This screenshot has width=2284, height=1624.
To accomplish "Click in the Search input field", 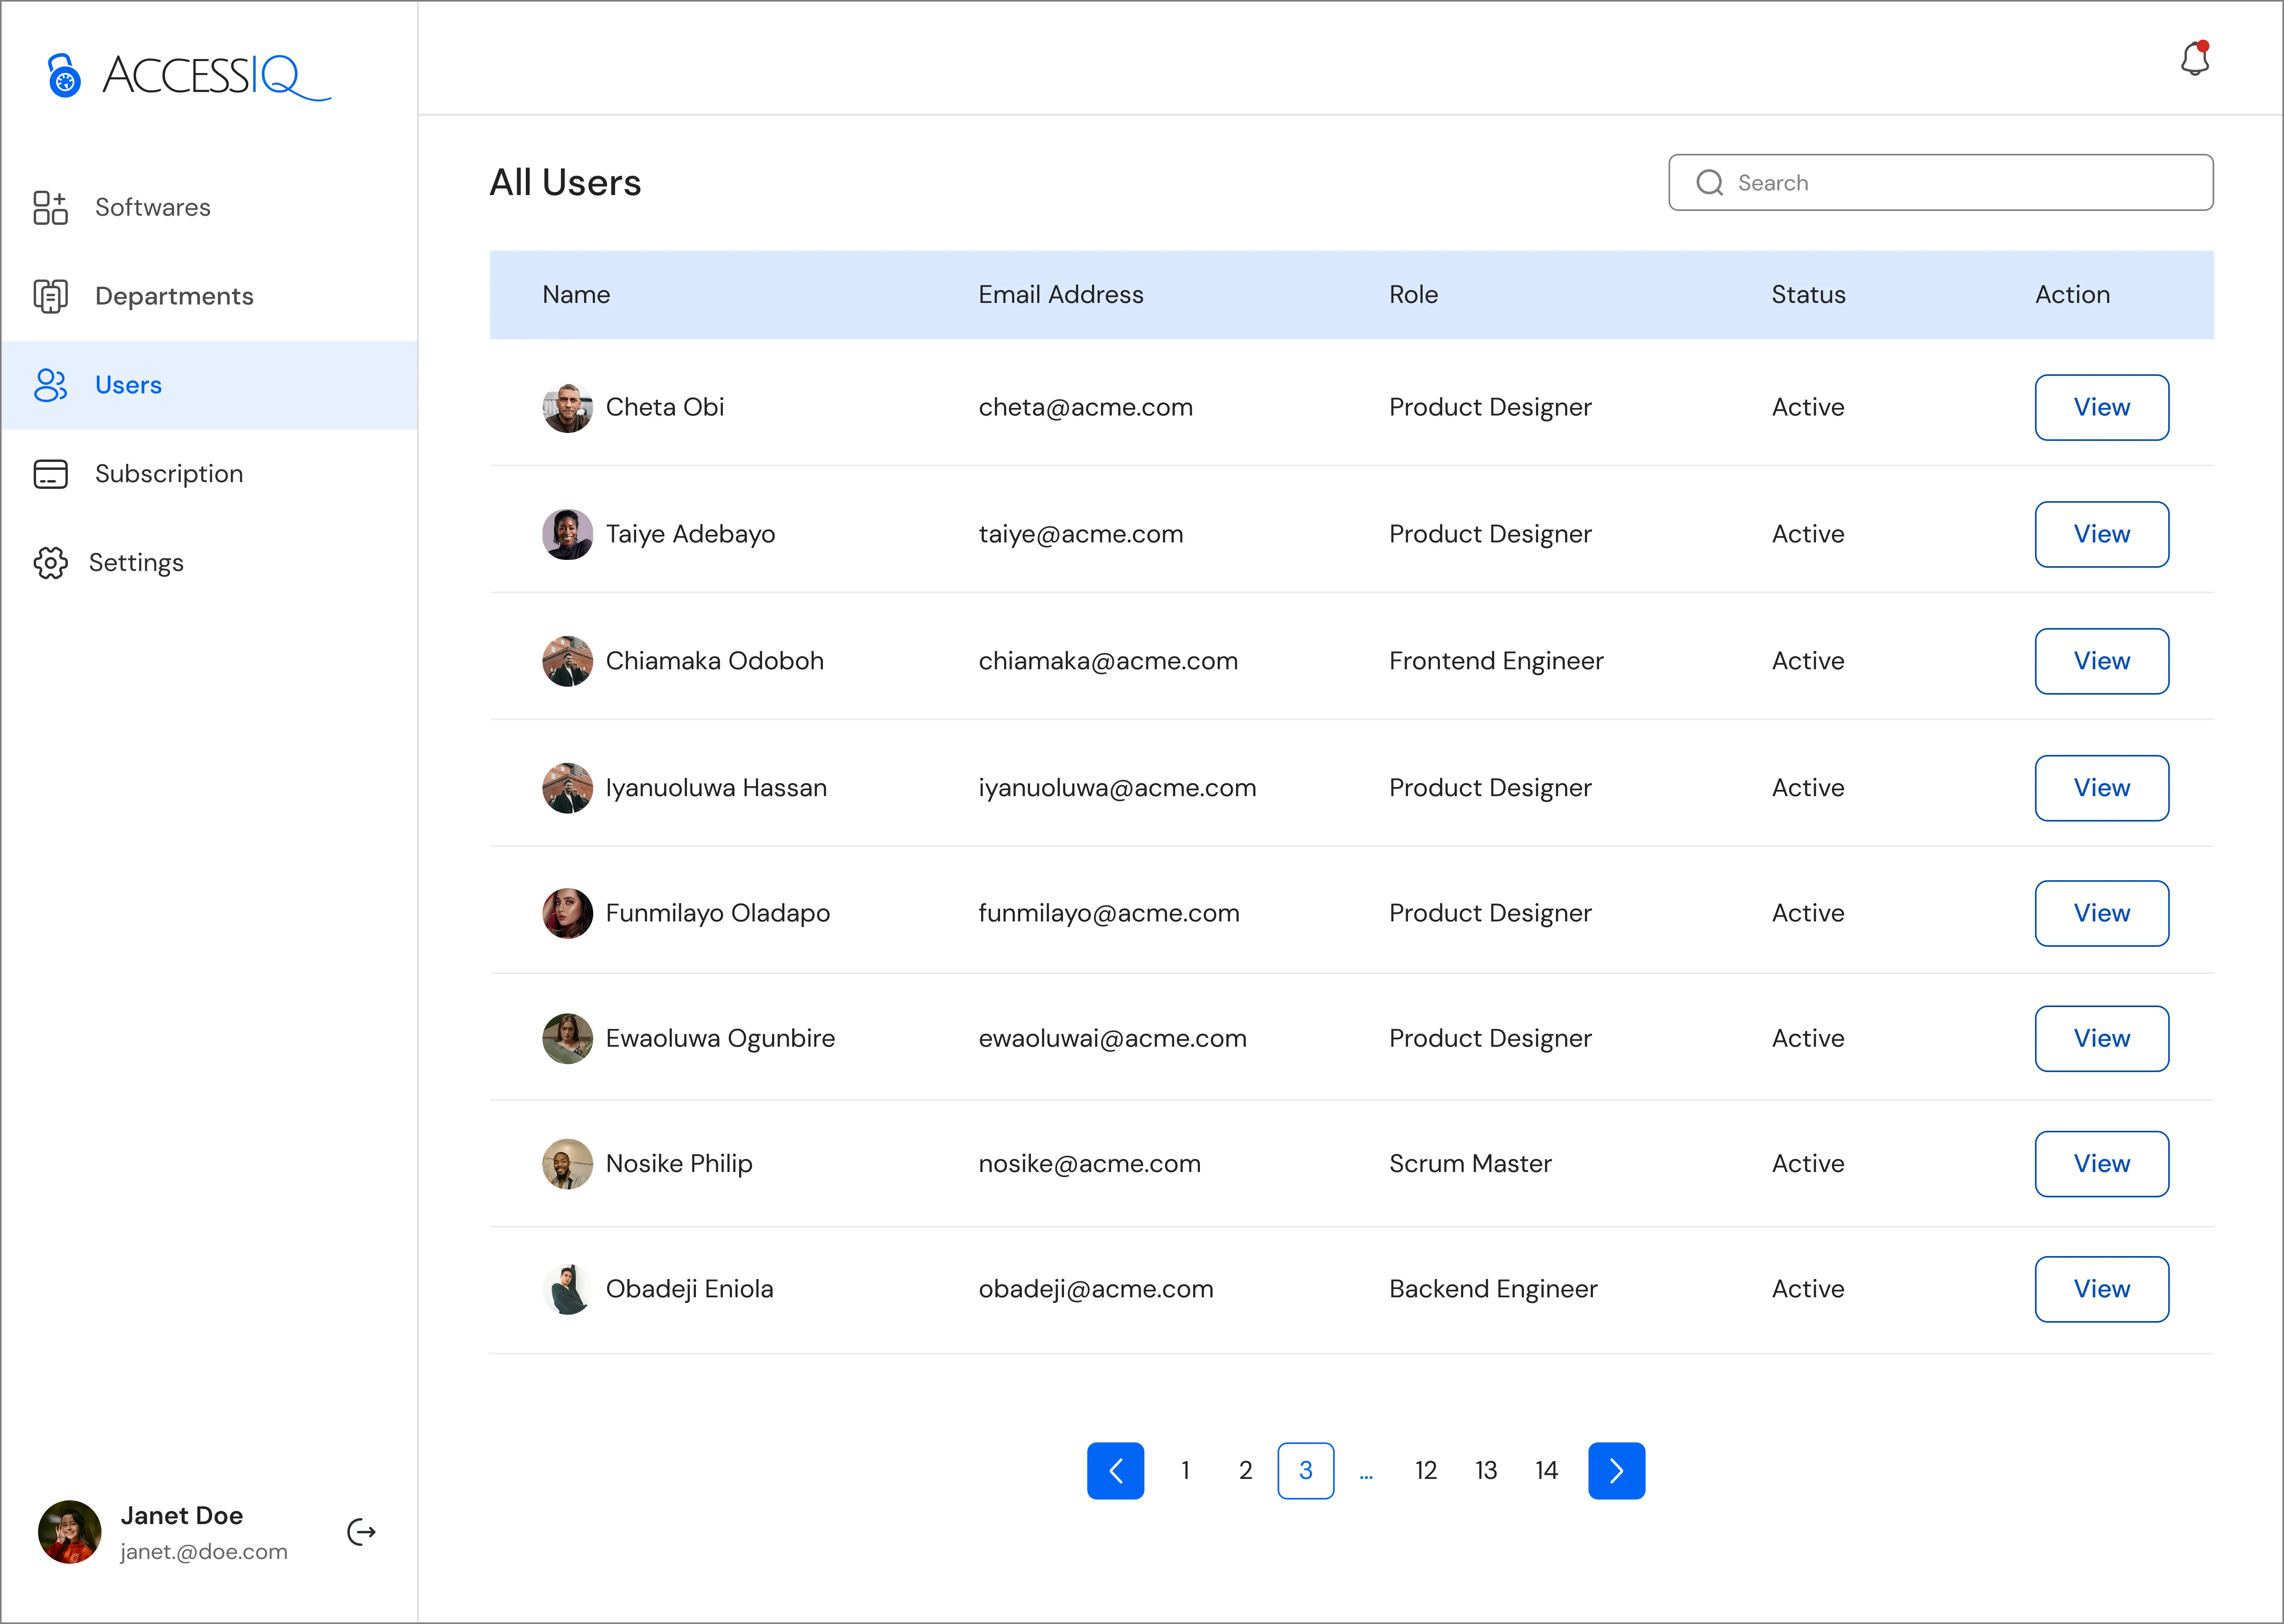I will click(x=1960, y=183).
